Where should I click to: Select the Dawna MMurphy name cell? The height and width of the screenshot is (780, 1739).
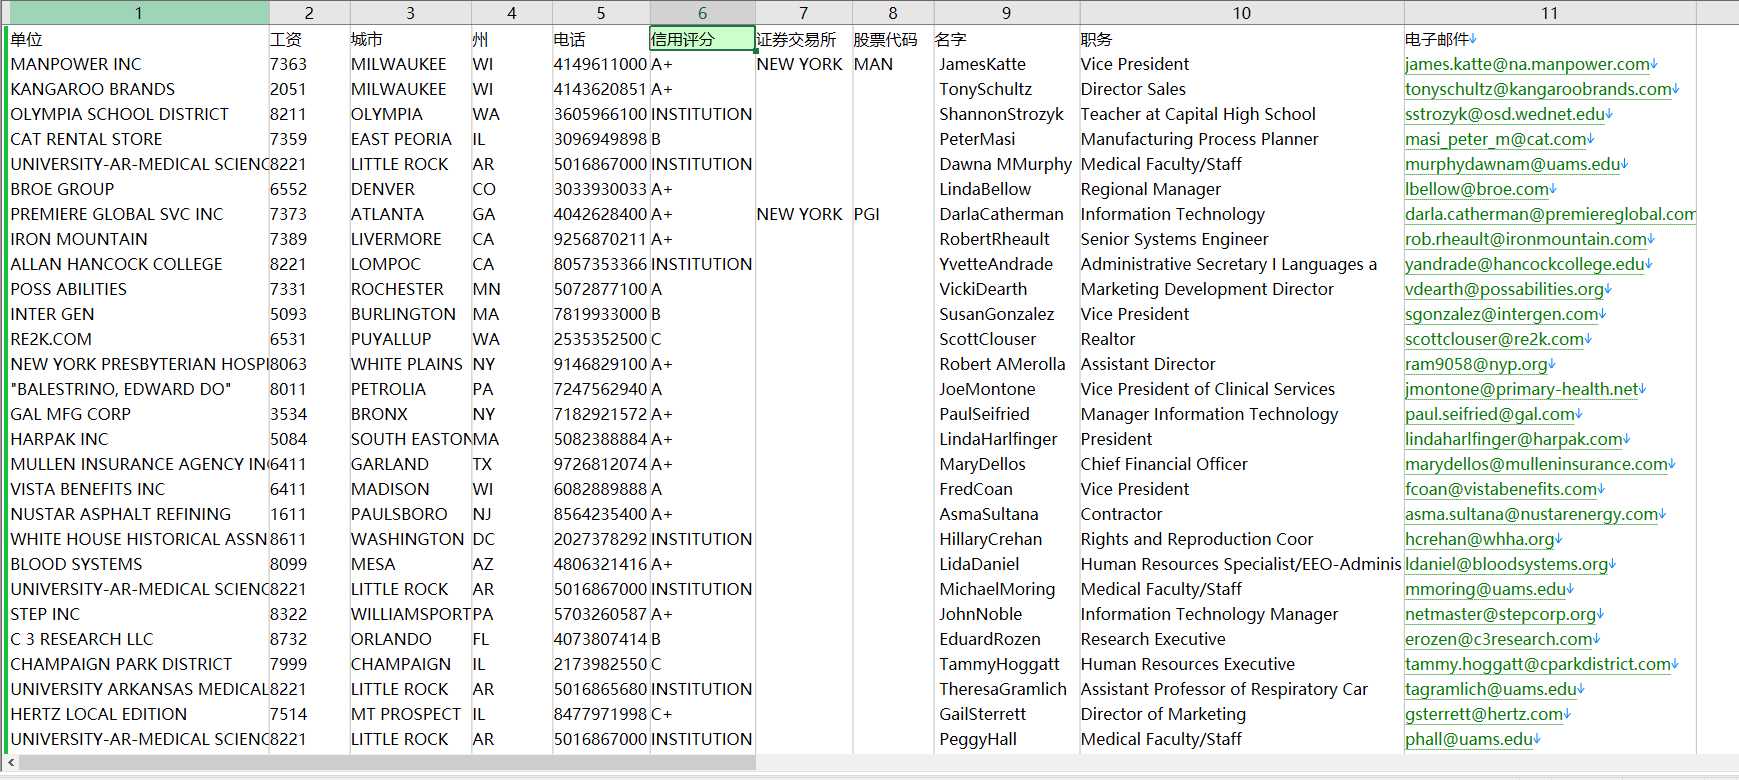click(1006, 164)
